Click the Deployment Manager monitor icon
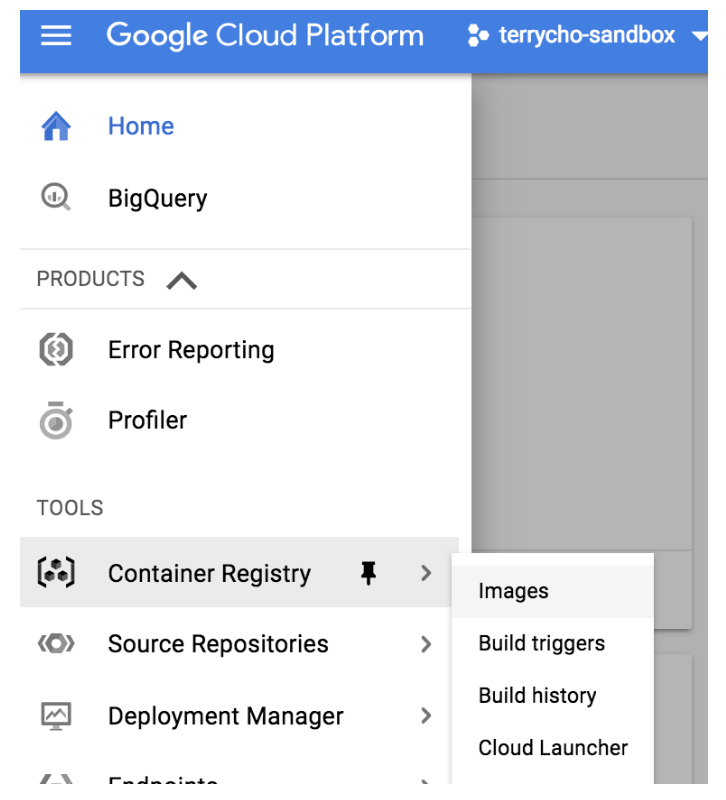This screenshot has width=726, height=800. [56, 716]
